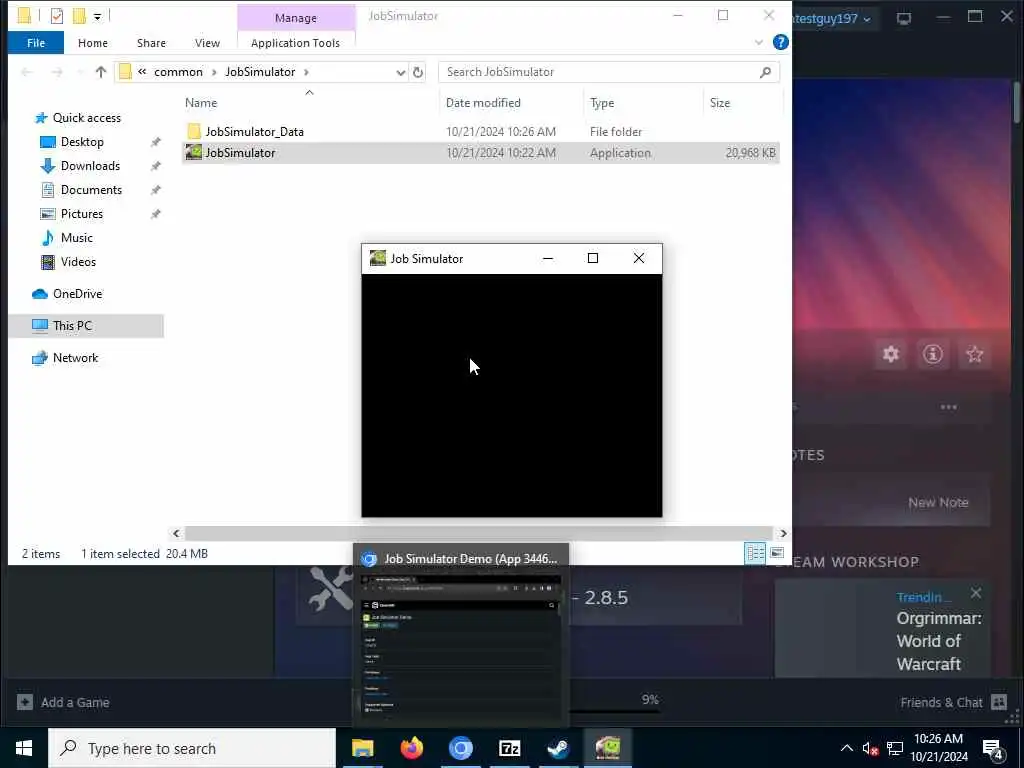The height and width of the screenshot is (768, 1024).
Task: Open the Steam three-dots options menu
Action: pos(948,408)
